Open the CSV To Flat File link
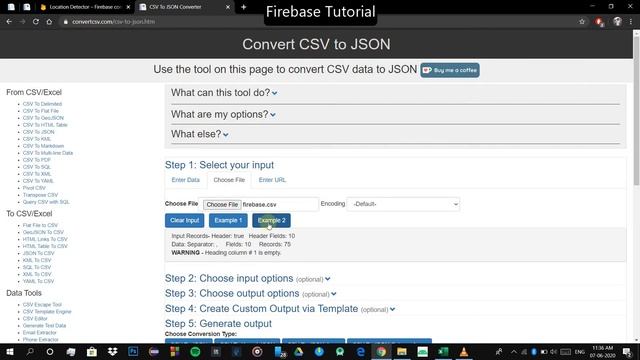Viewport: 640px width, 360px height. point(41,111)
